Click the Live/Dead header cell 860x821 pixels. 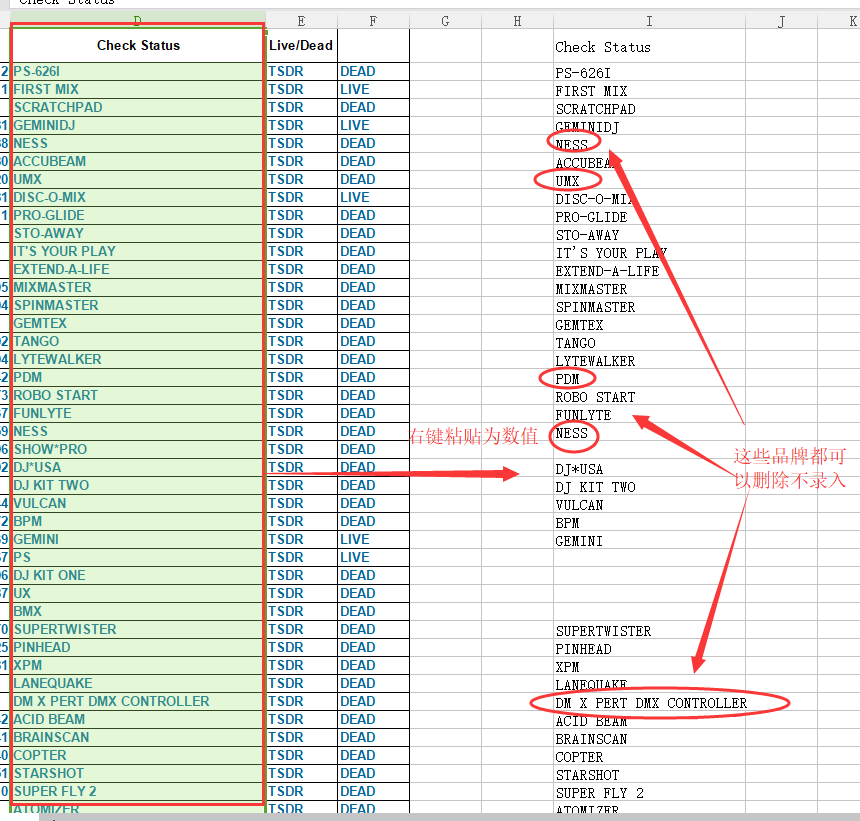point(302,46)
